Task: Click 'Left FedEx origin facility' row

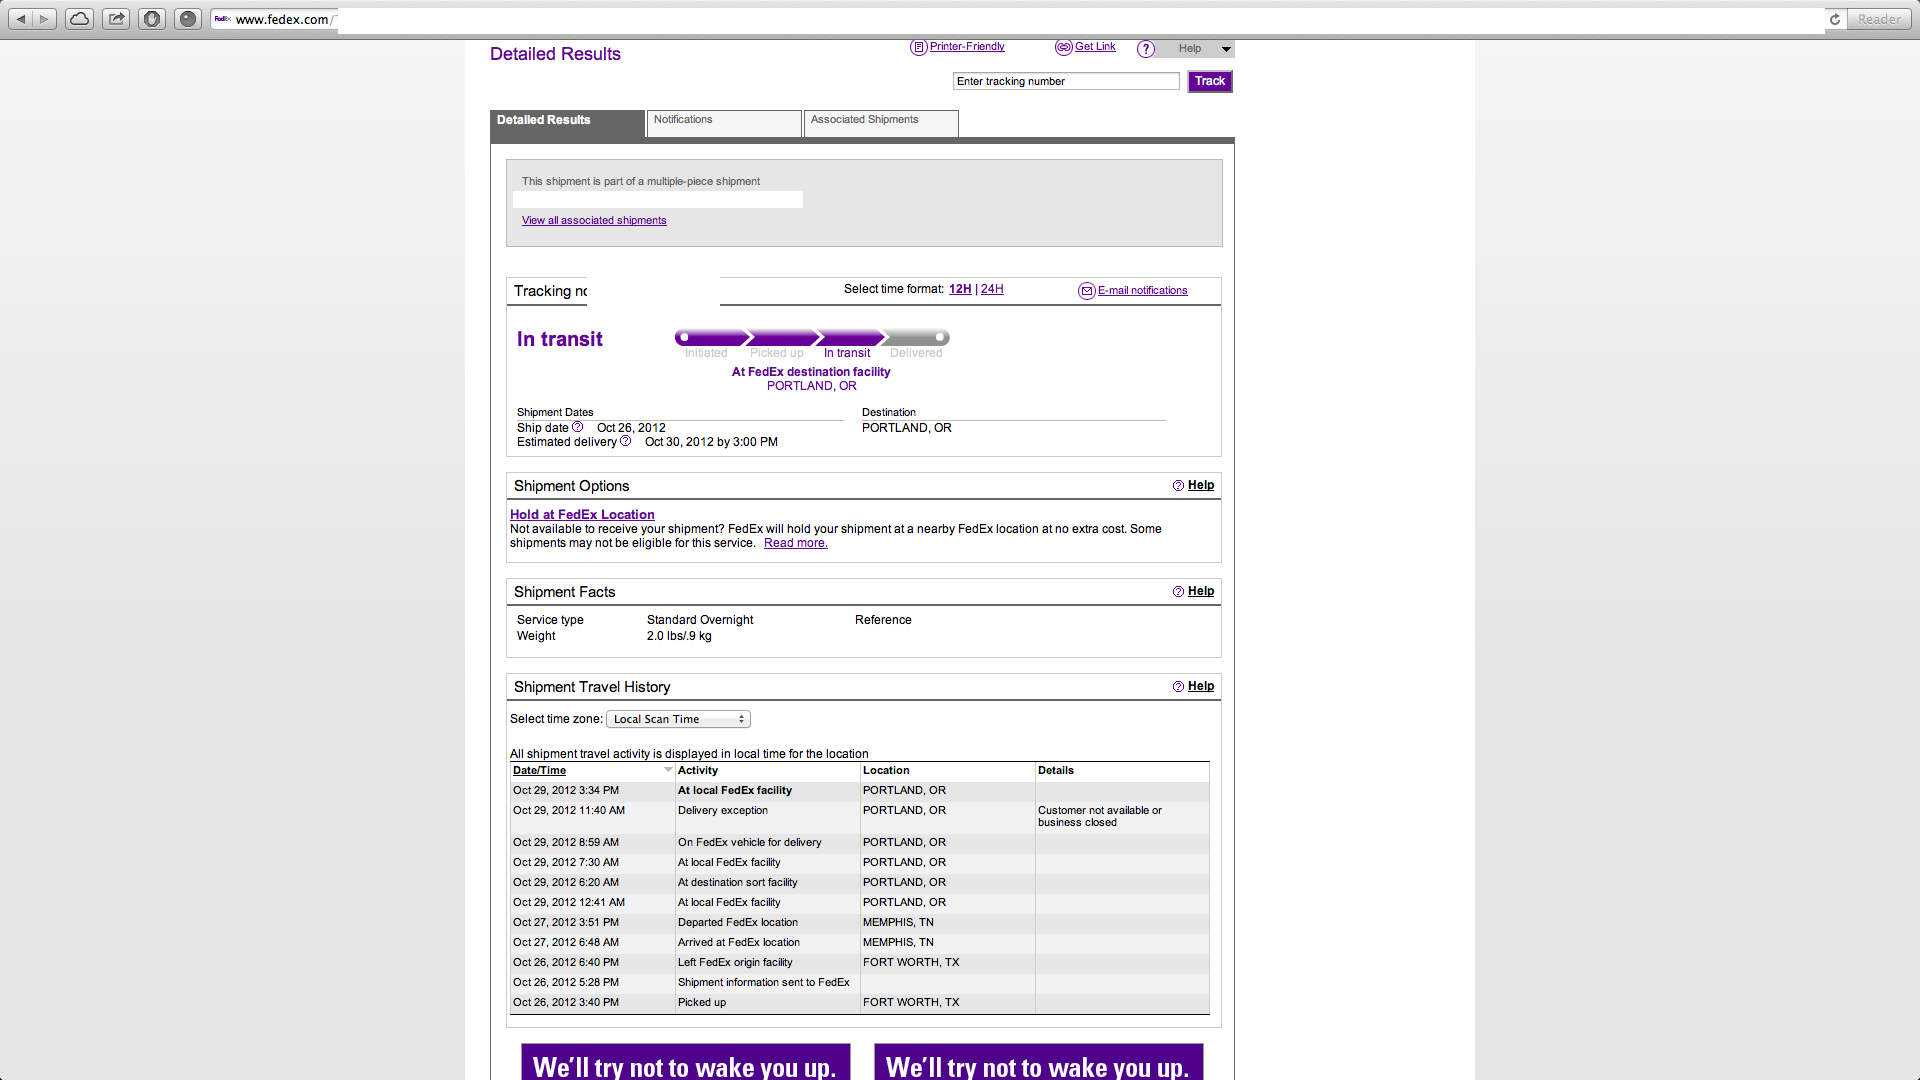Action: tap(859, 962)
